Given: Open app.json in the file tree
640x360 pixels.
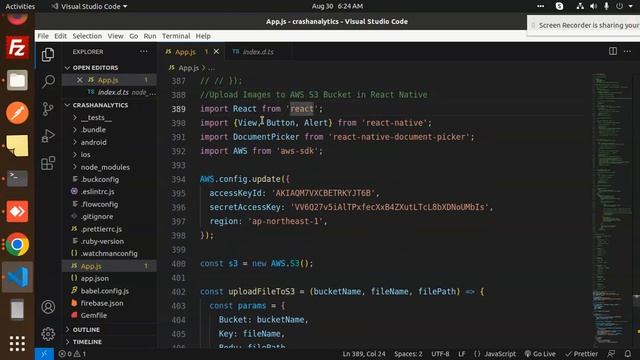Looking at the screenshot, I should point(95,278).
